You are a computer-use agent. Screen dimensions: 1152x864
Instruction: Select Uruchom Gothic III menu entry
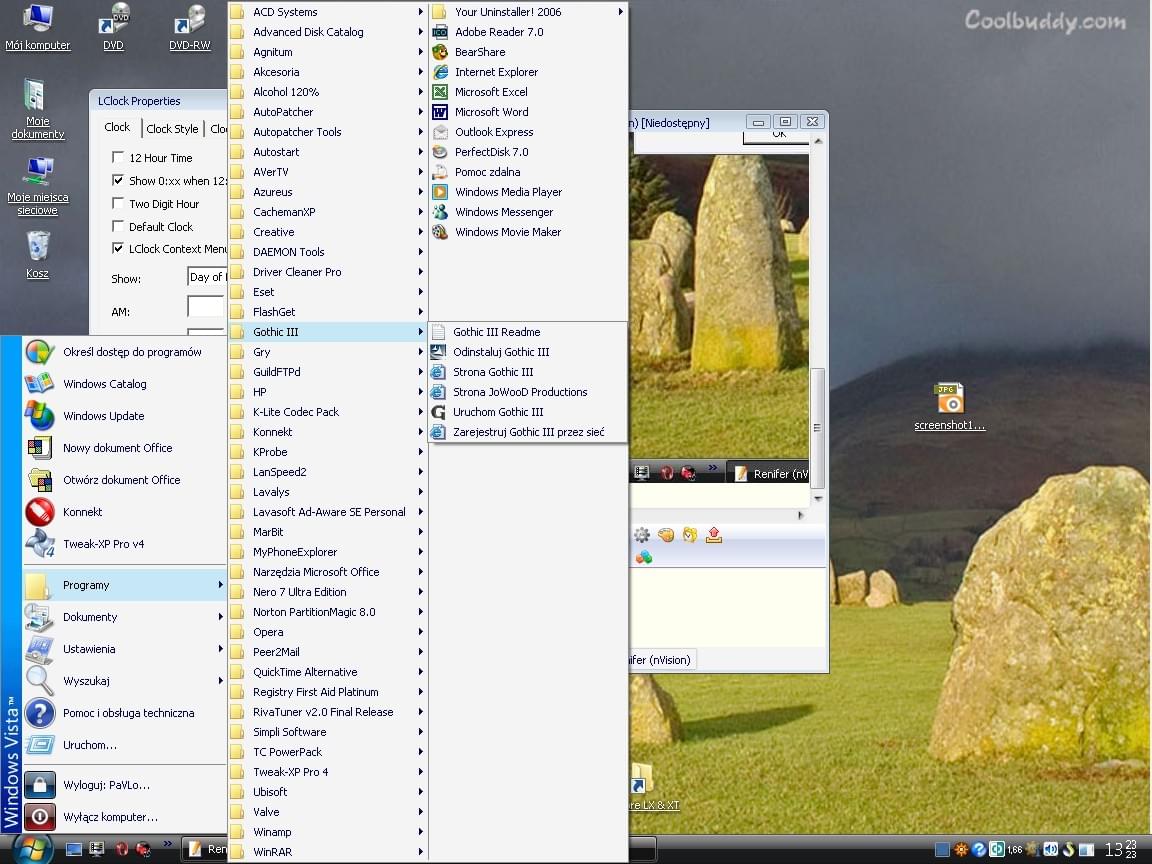point(498,412)
